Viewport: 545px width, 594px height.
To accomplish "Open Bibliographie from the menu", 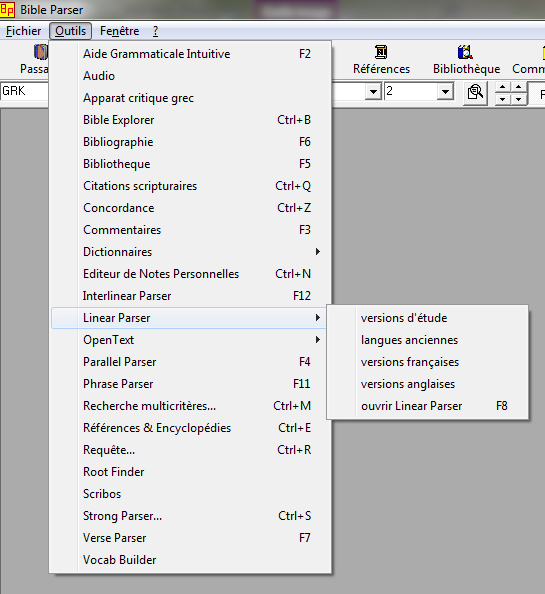I will [191, 142].
